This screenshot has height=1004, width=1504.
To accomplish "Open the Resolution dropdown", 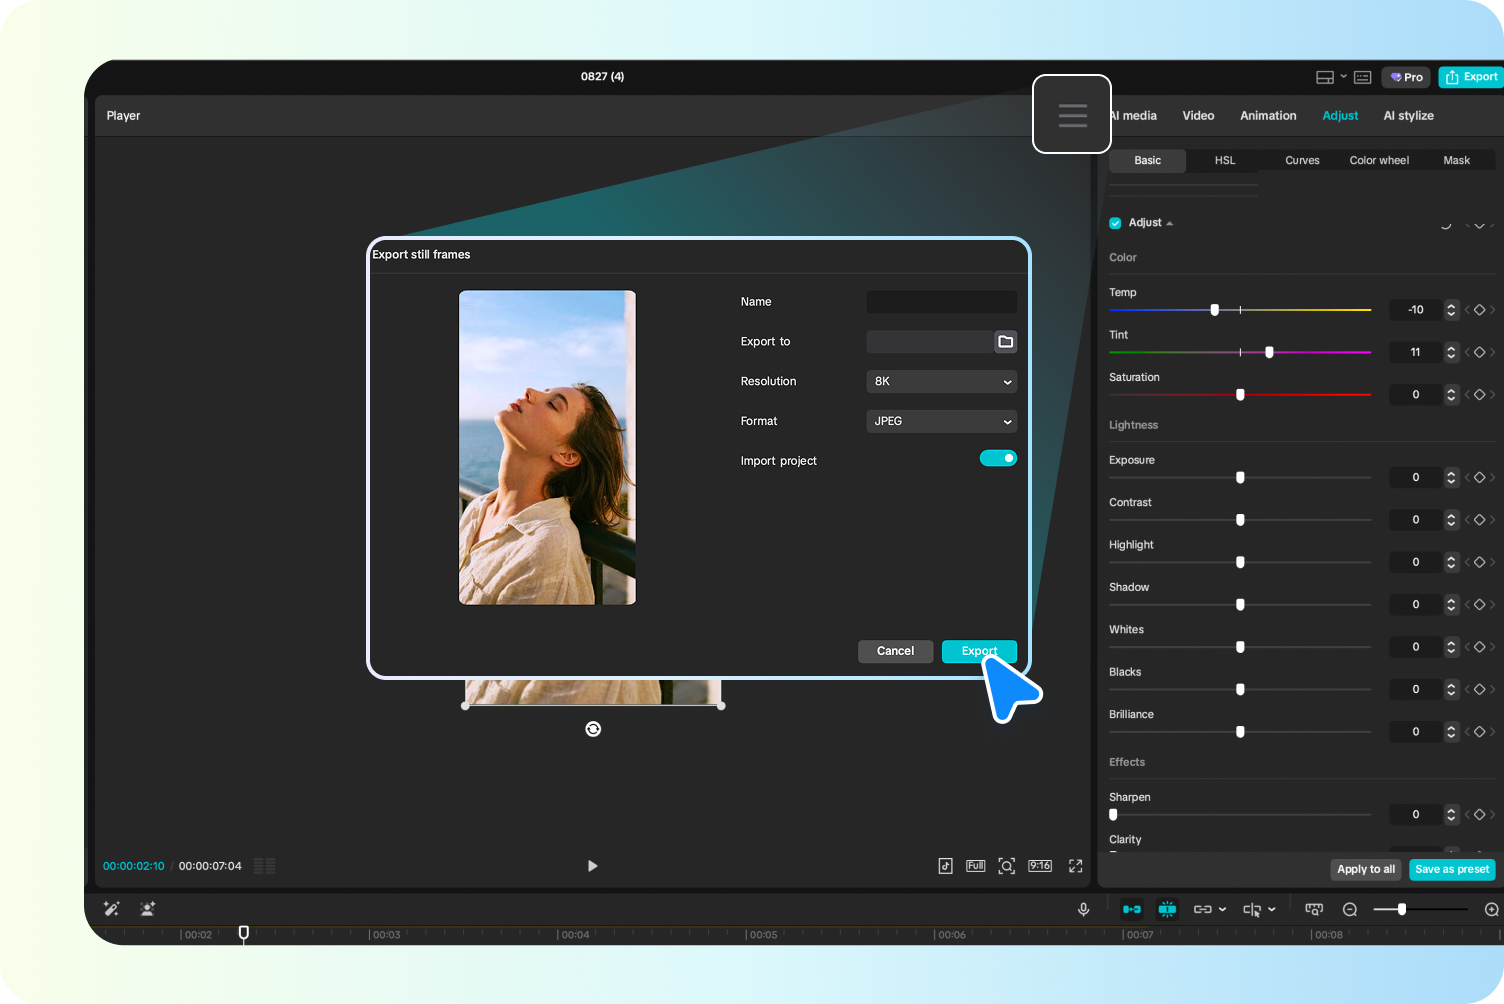I will click(941, 382).
